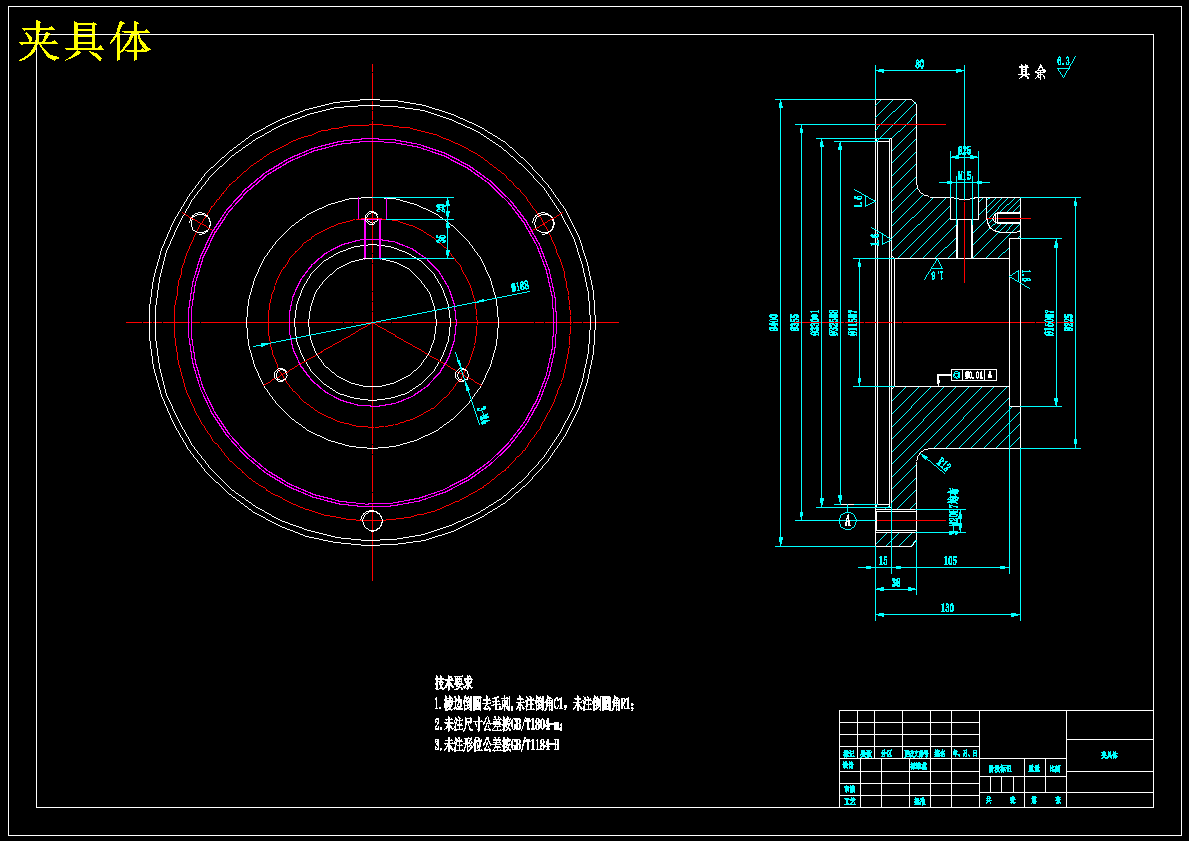Click the φ160H7 bore dimension

click(1050, 322)
